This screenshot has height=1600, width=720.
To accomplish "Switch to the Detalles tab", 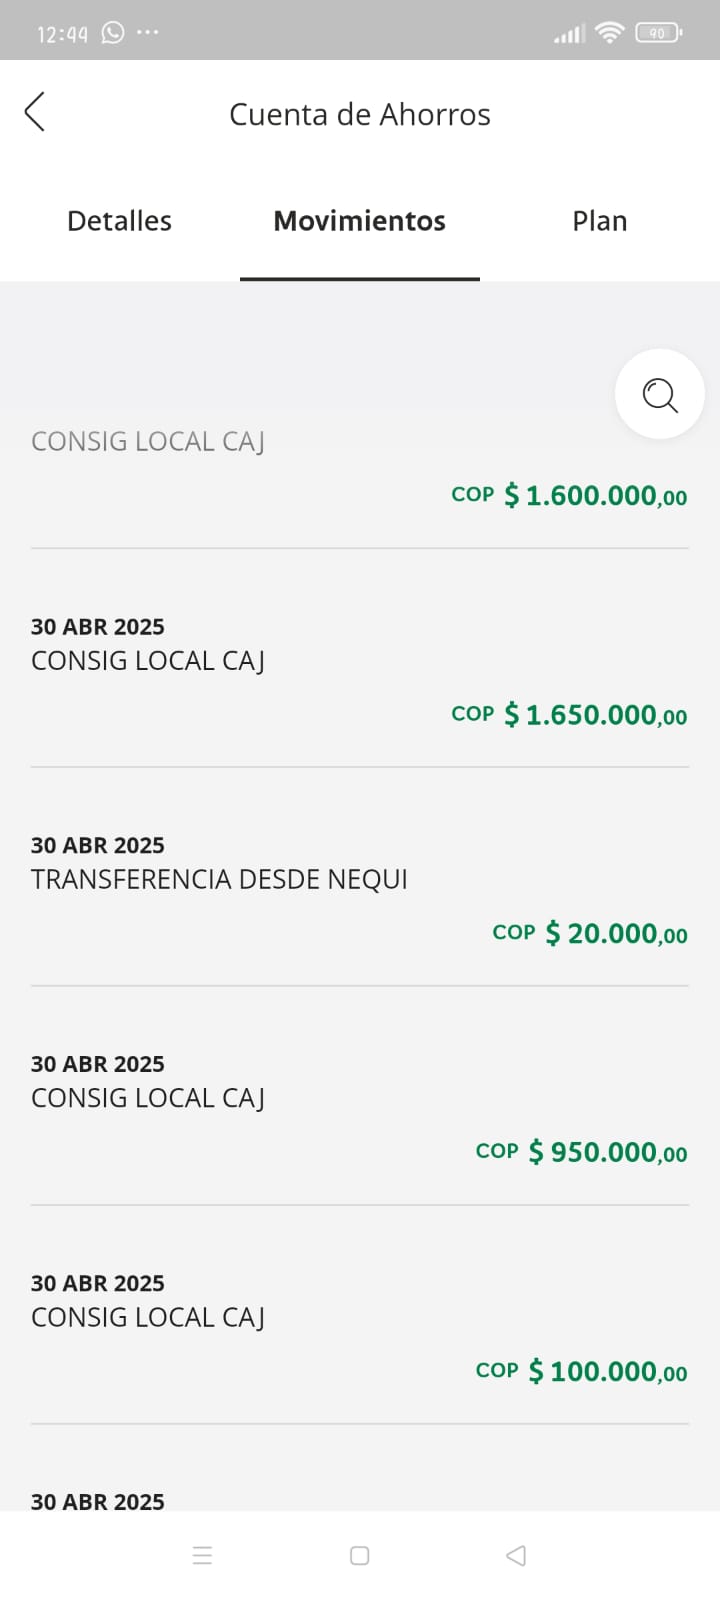I will [119, 221].
